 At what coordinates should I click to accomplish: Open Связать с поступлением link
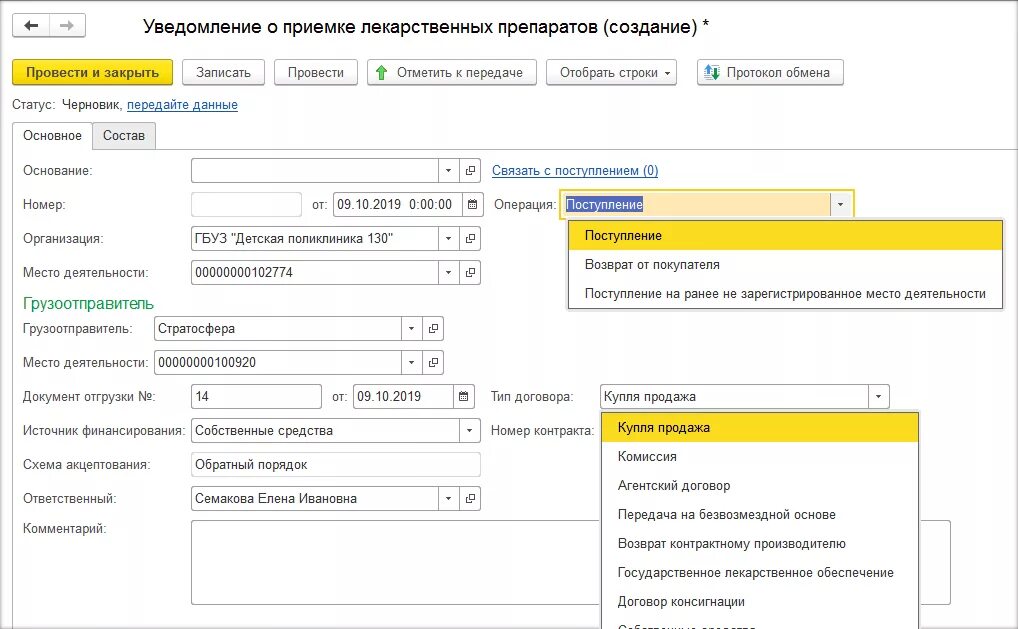[x=574, y=171]
